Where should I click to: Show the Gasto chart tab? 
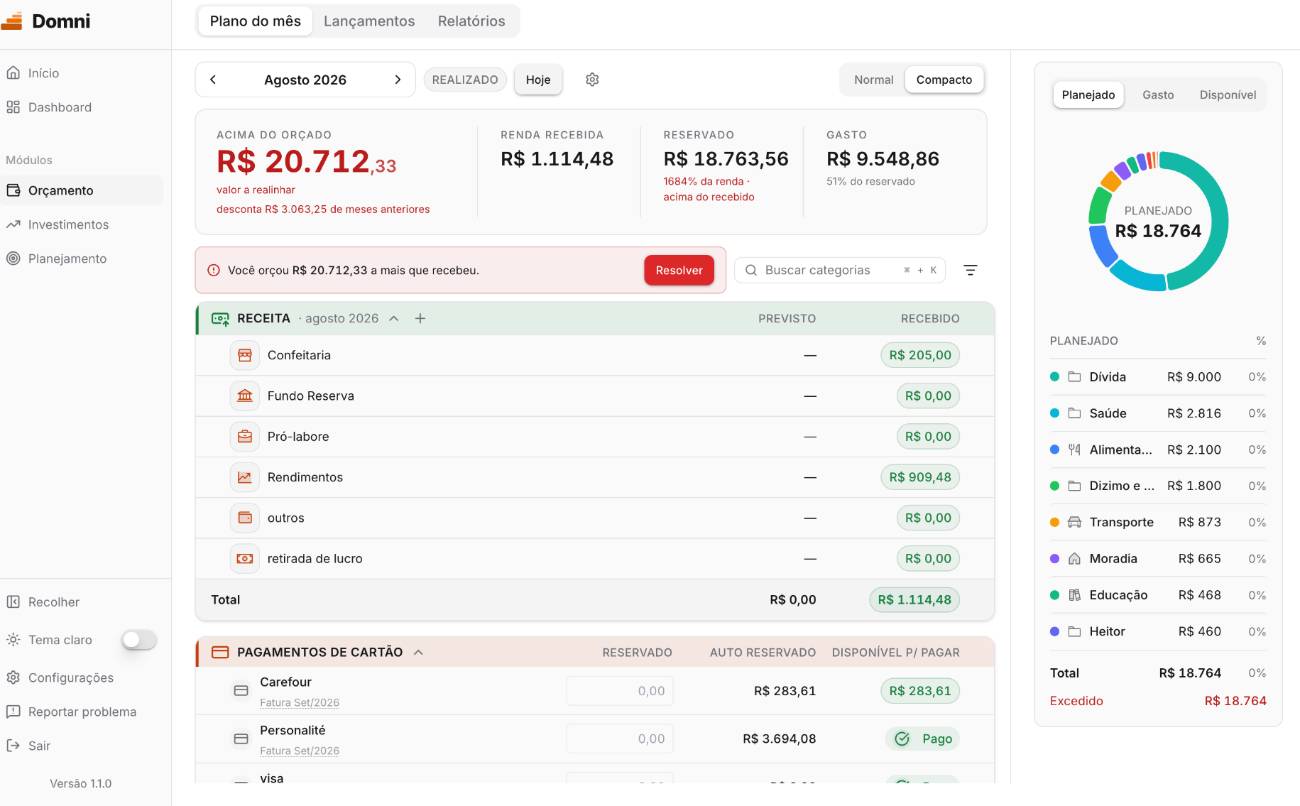tap(1158, 95)
